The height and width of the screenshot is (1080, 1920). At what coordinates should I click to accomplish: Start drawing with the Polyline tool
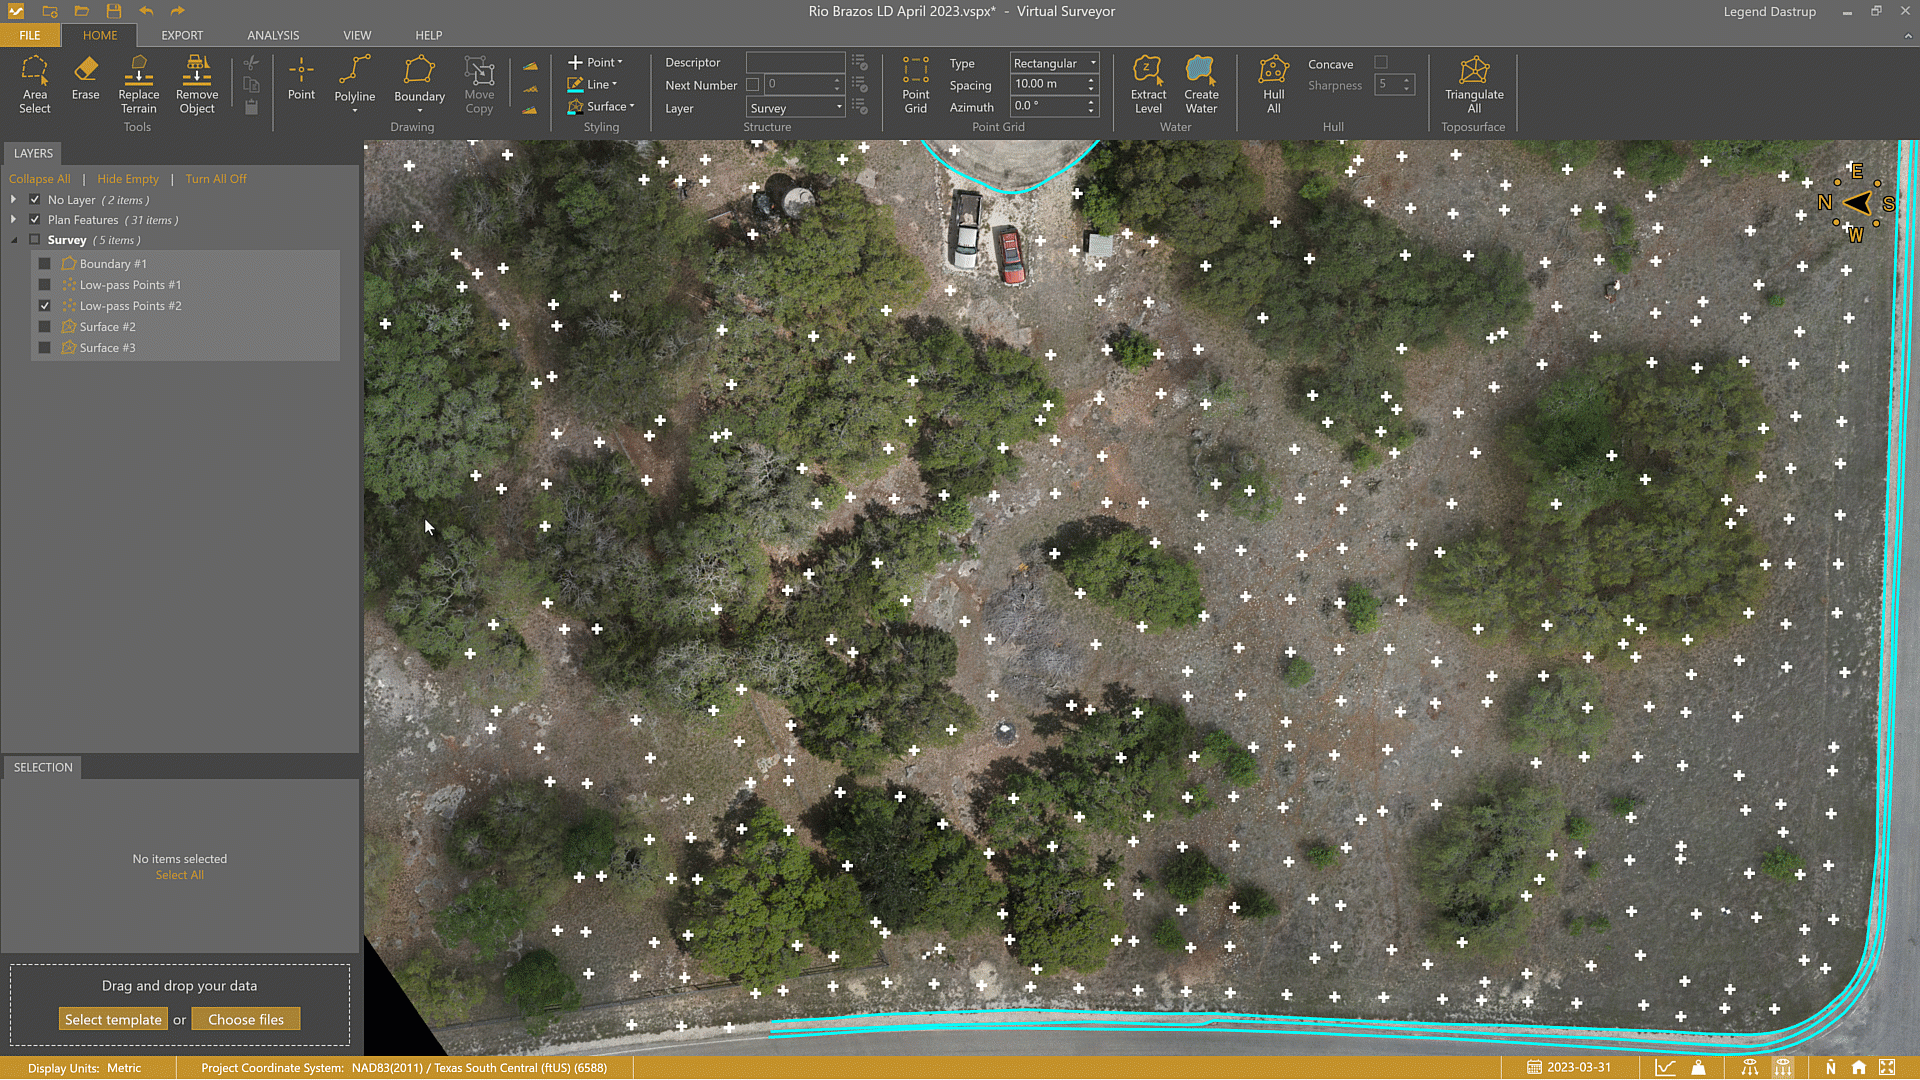click(354, 78)
